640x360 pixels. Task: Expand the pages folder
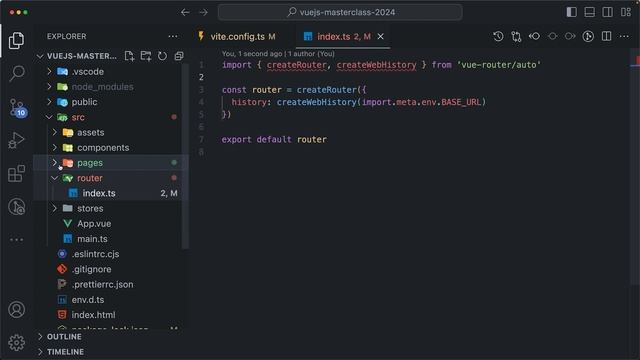55,162
